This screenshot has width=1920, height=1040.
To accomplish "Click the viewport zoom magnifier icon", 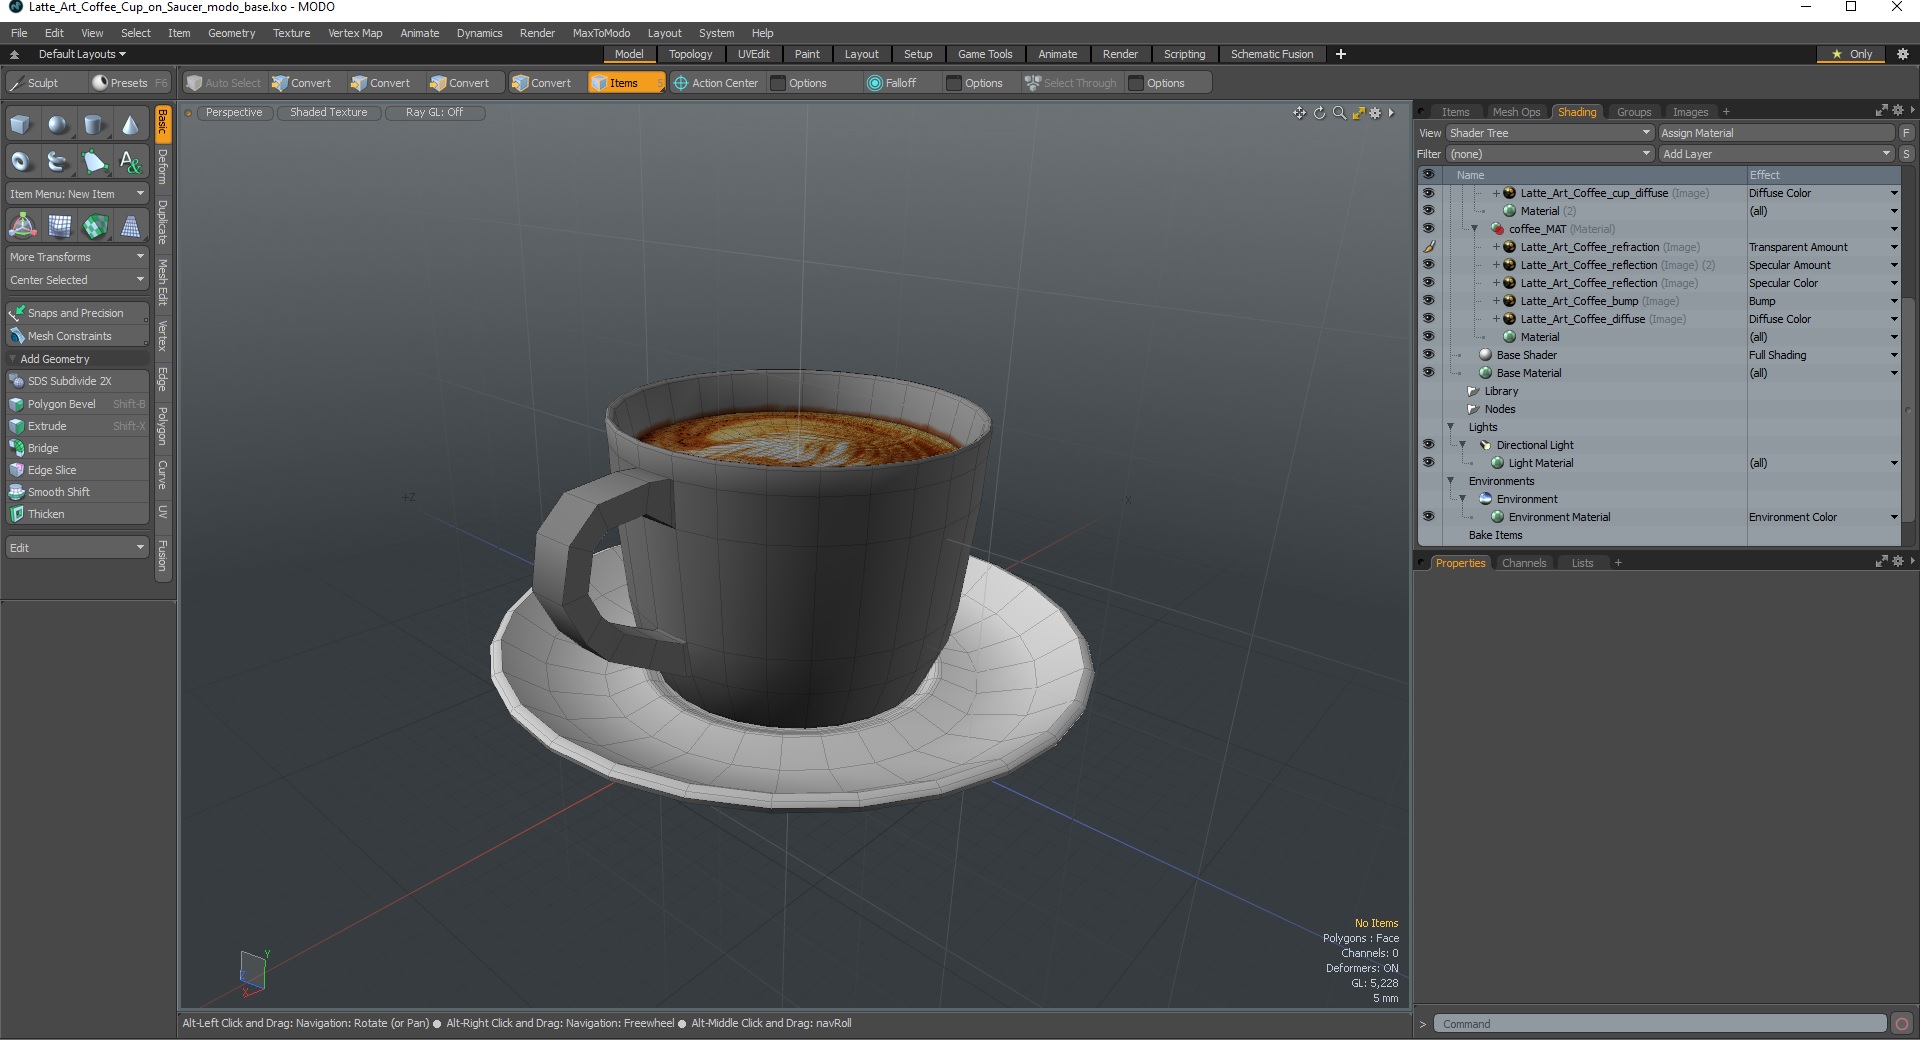I will pyautogui.click(x=1339, y=113).
